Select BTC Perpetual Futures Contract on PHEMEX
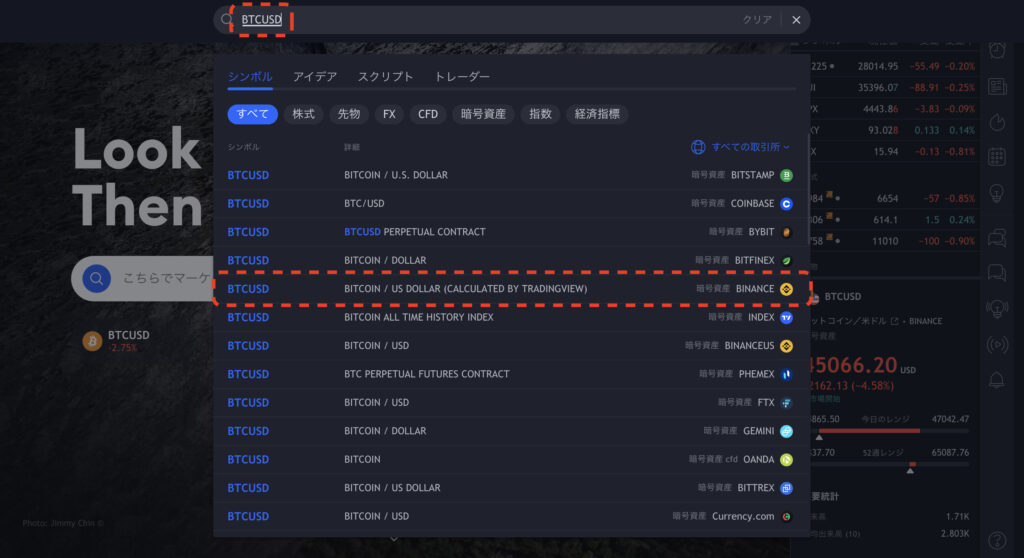The height and width of the screenshot is (558, 1024). click(x=511, y=374)
